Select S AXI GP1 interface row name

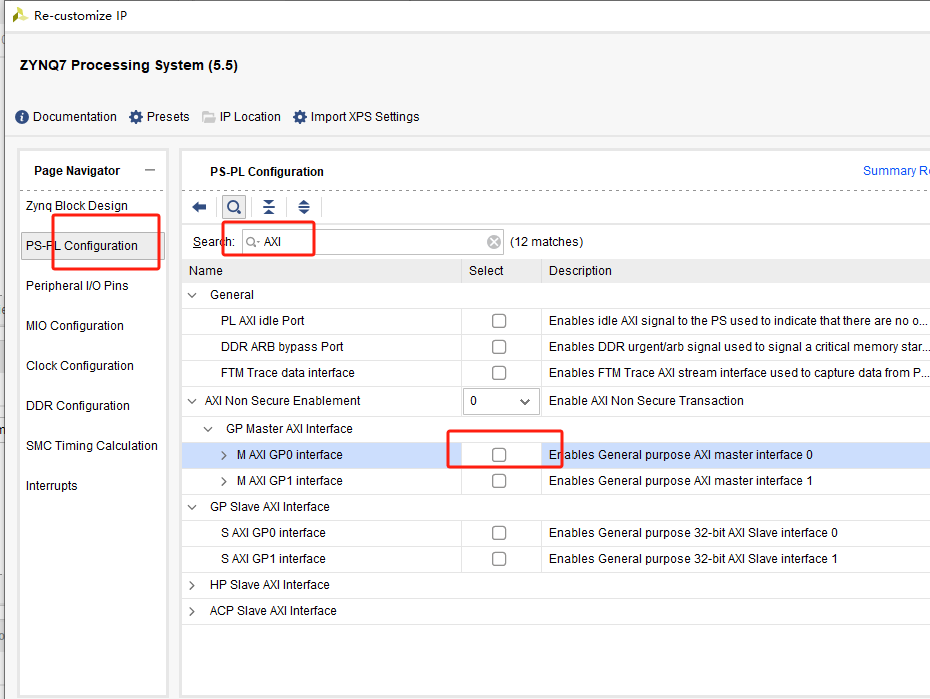coord(273,559)
